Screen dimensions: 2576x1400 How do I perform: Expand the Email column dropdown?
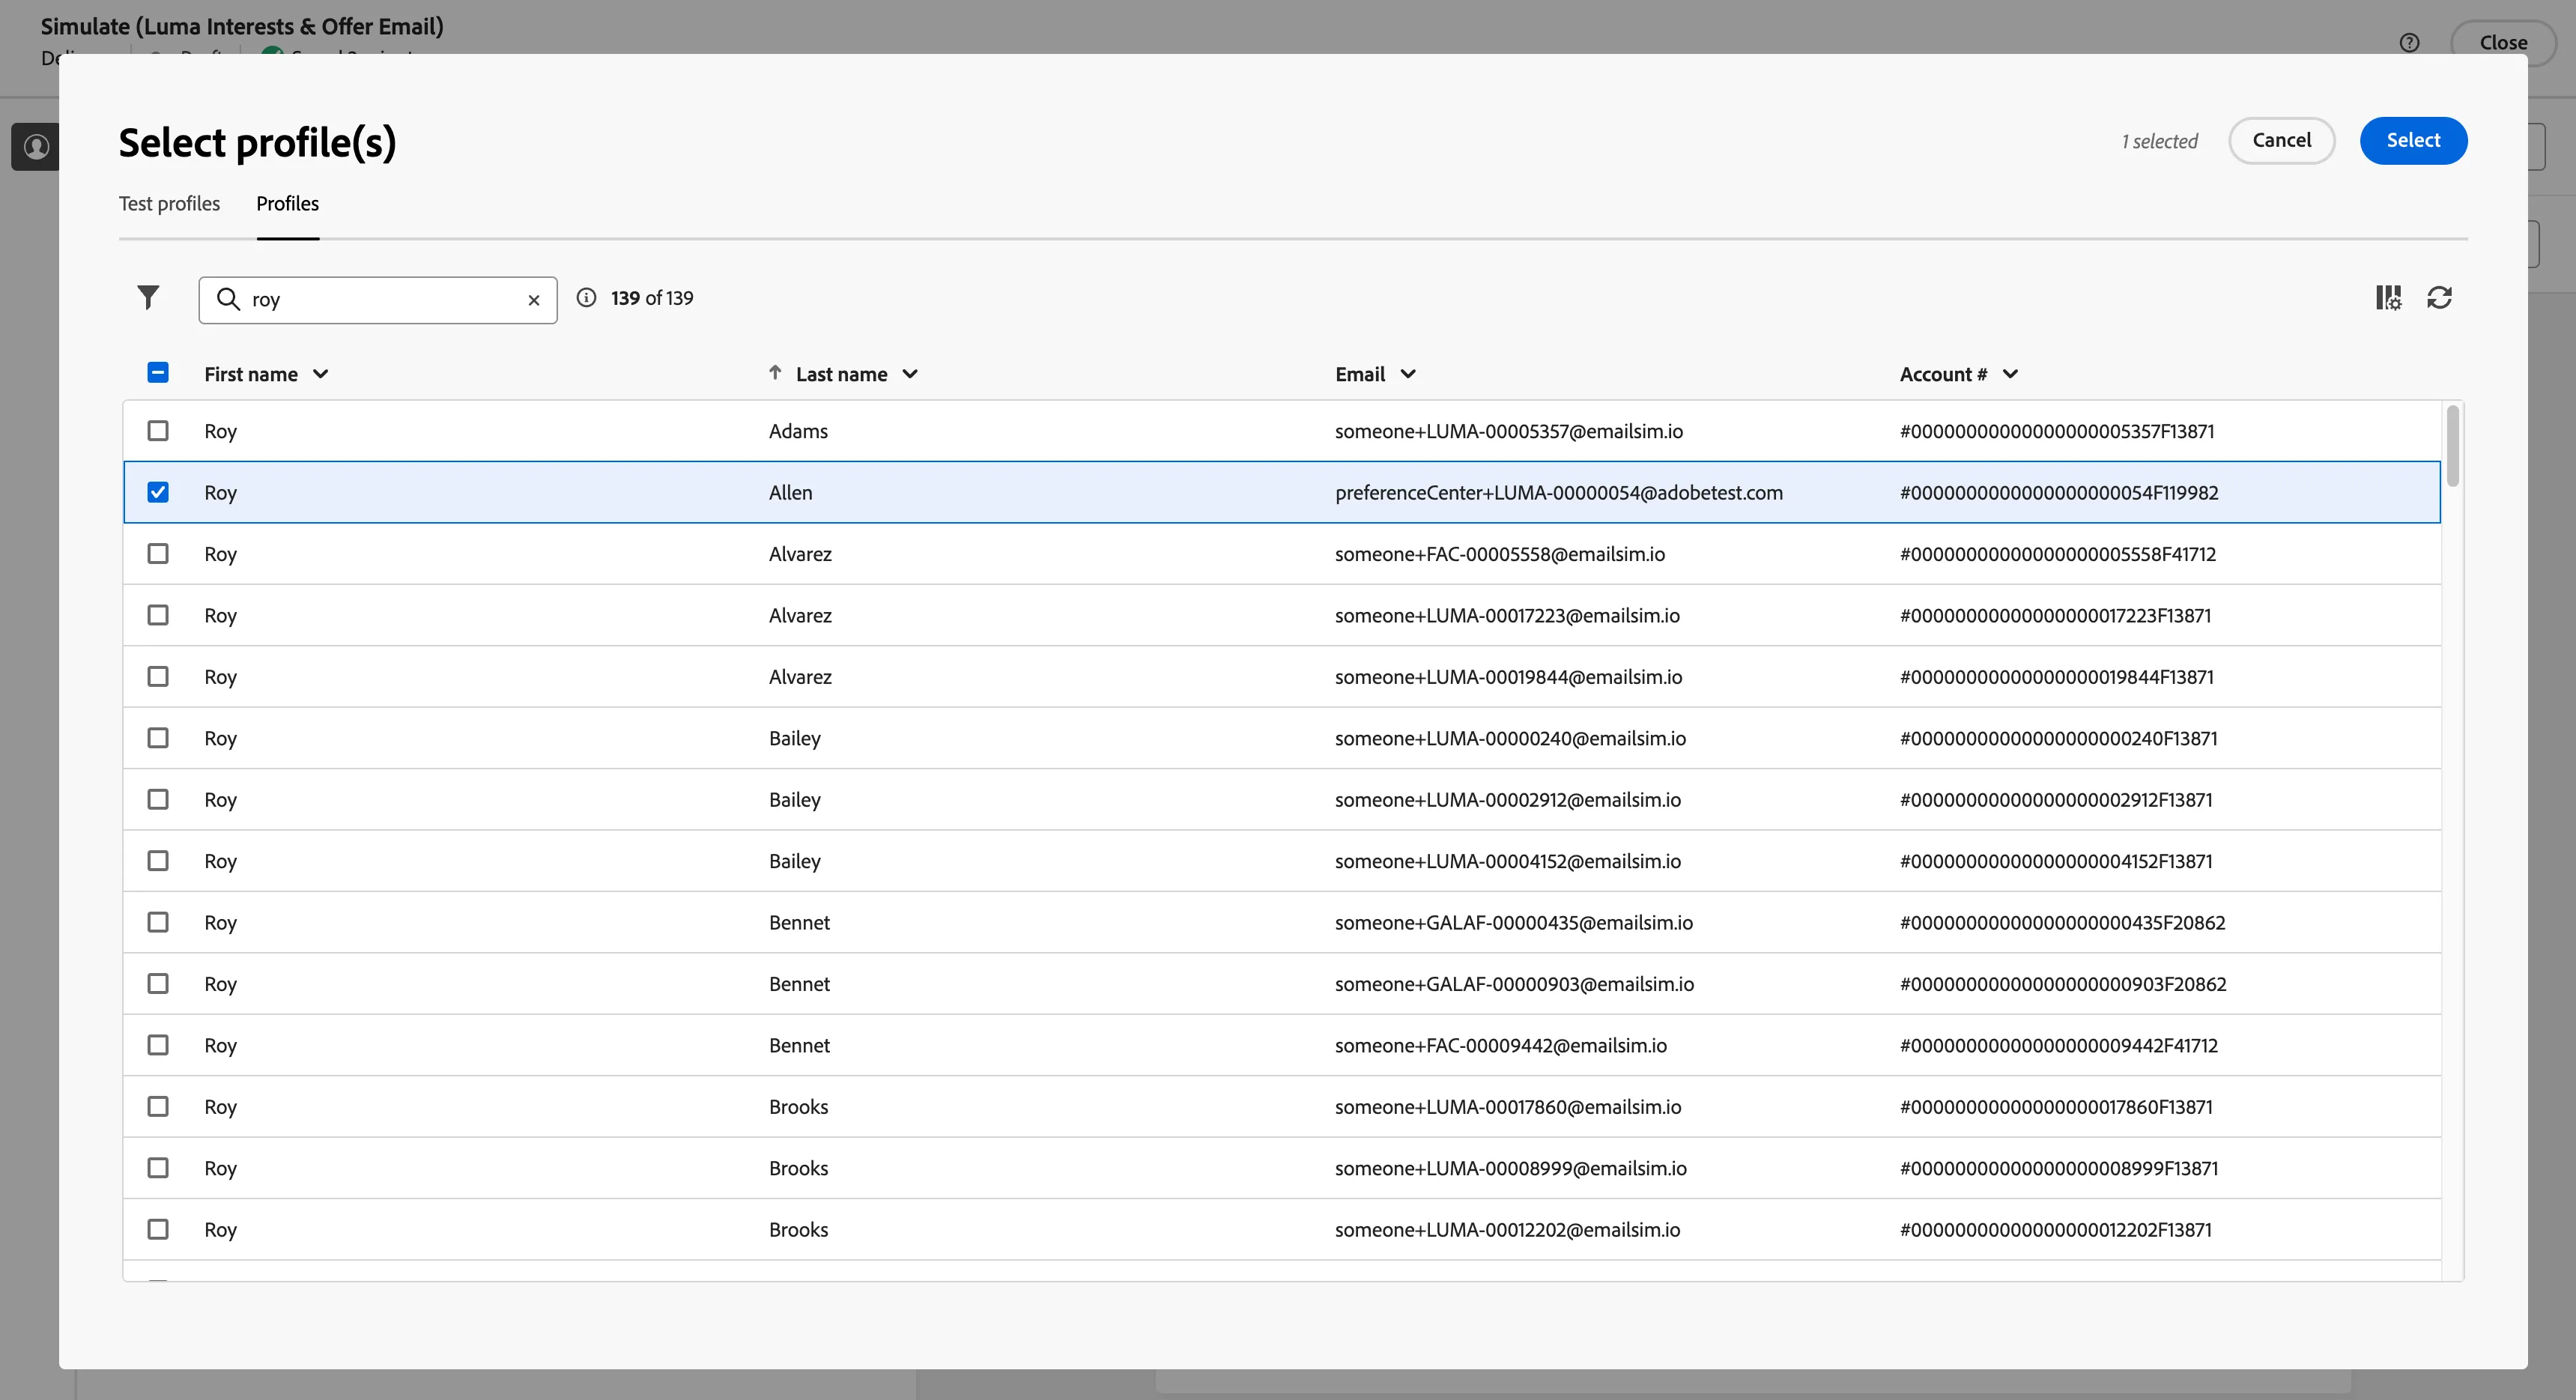coord(1408,375)
